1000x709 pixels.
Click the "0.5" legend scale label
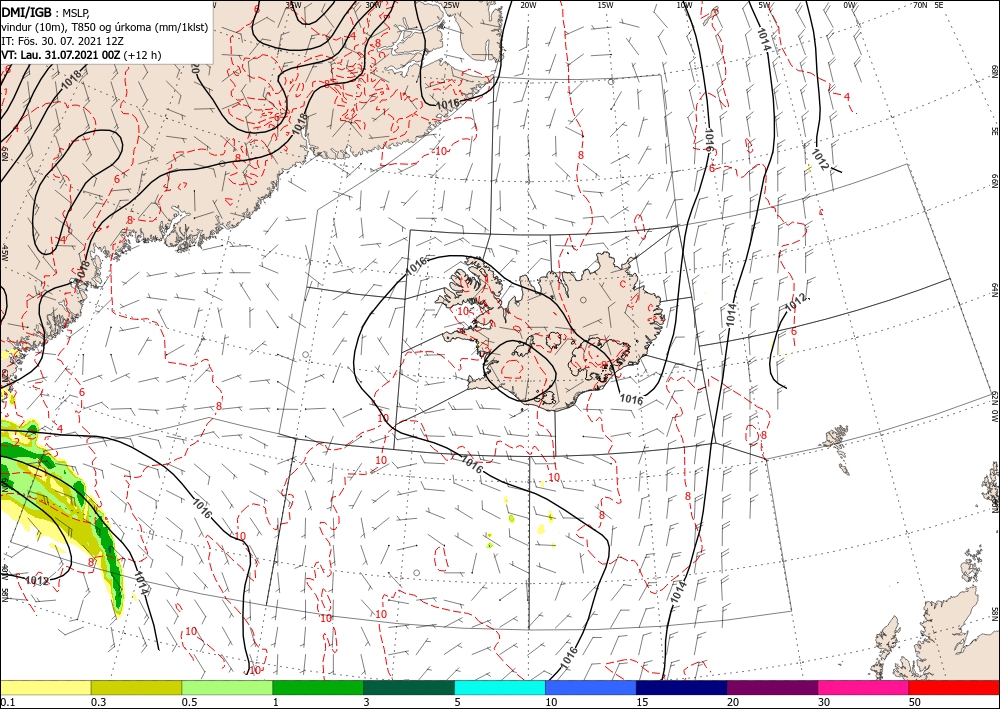[189, 702]
